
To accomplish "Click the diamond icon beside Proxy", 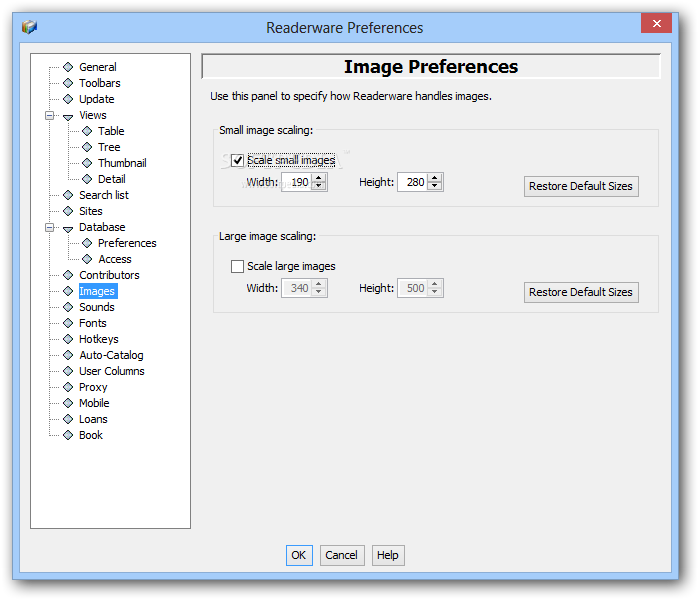I will pyautogui.click(x=68, y=387).
